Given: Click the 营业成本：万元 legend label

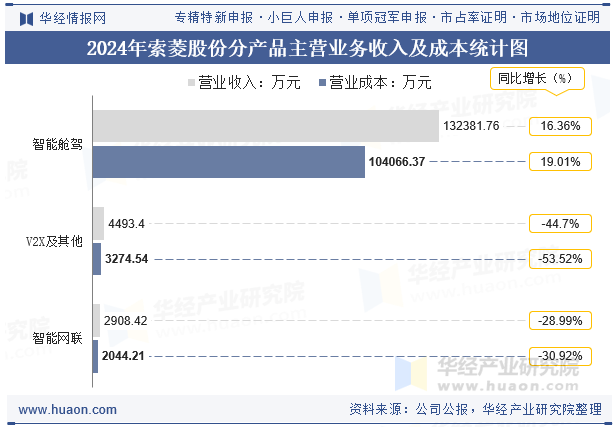Looking at the screenshot, I should click(x=380, y=82).
